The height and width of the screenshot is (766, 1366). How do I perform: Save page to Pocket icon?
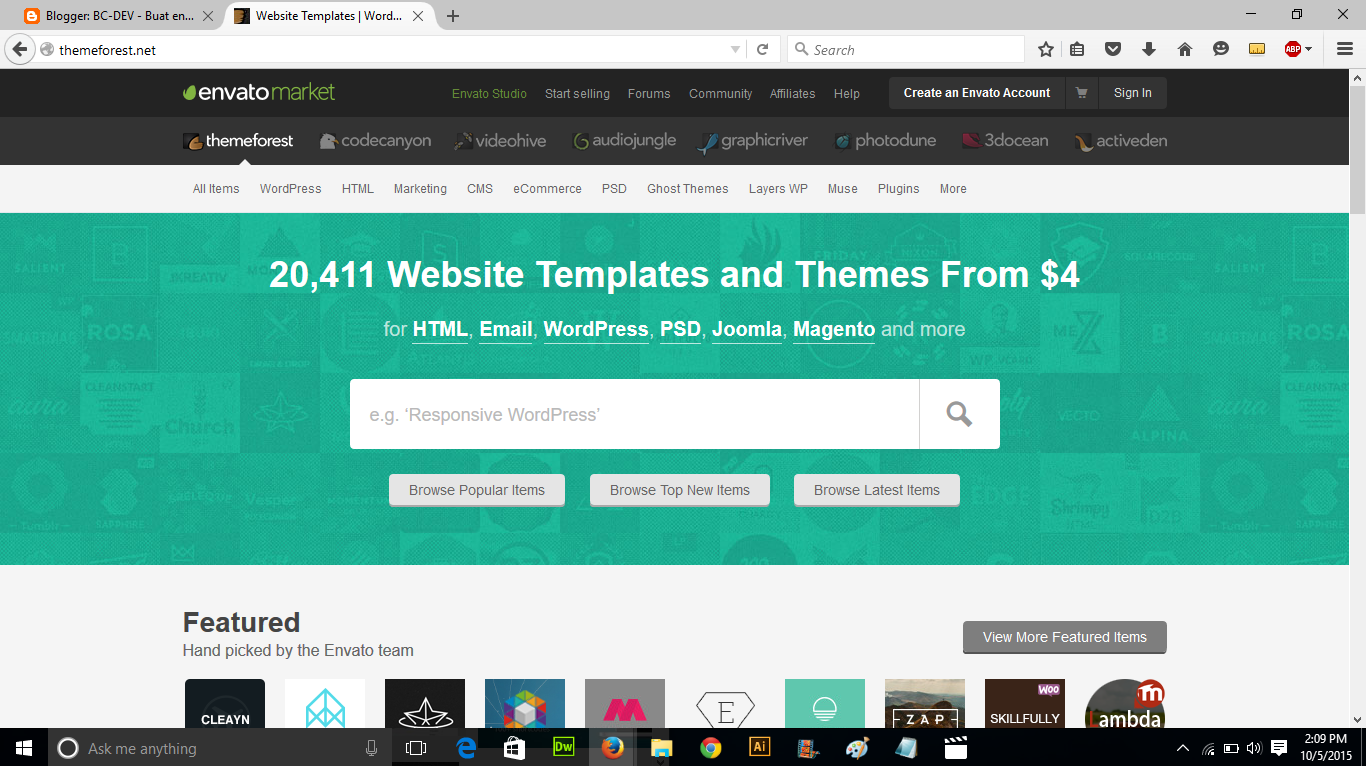click(1112, 49)
